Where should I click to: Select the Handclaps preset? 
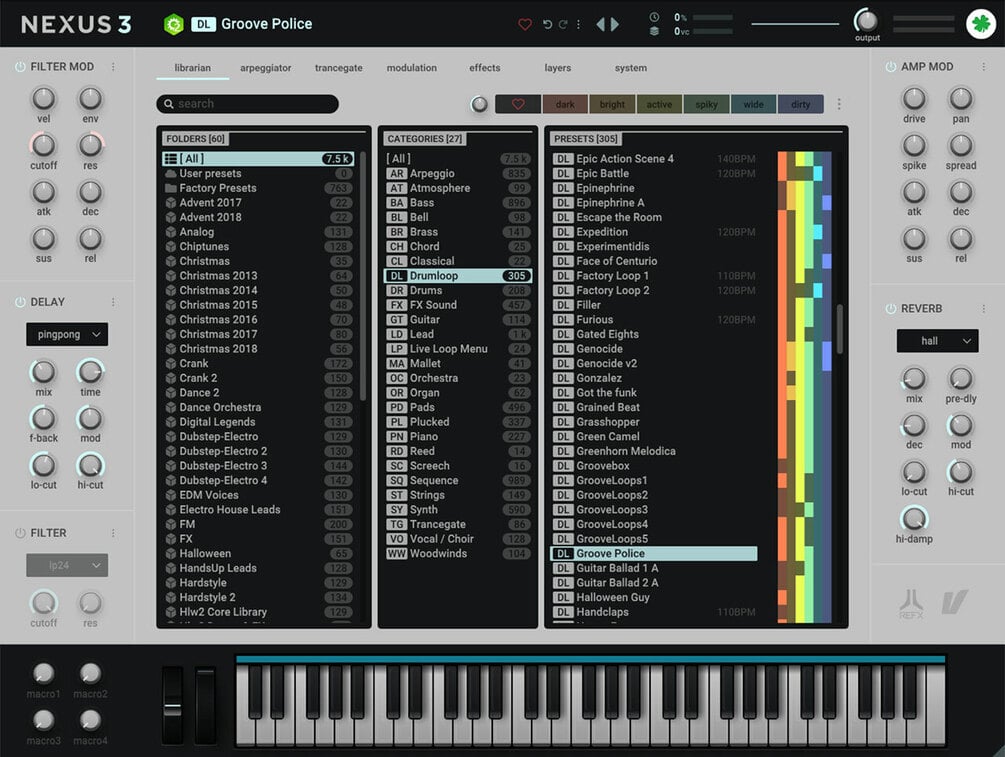click(x=654, y=611)
